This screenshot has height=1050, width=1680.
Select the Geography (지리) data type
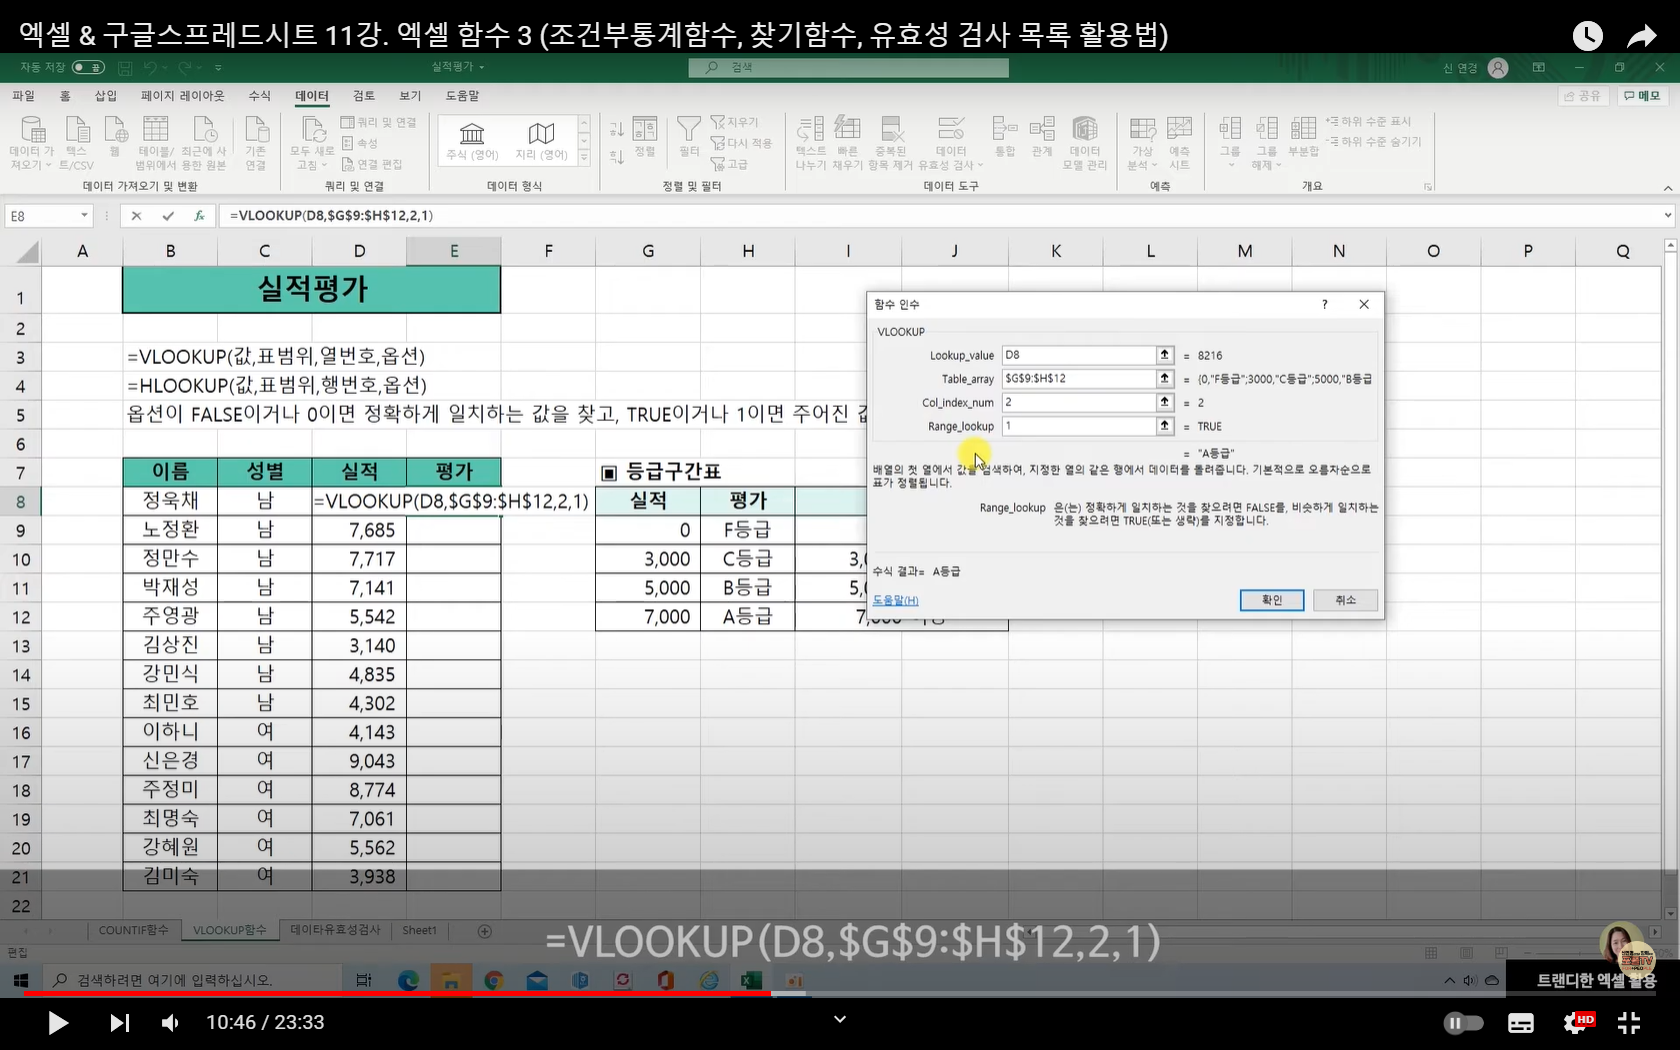tap(541, 140)
